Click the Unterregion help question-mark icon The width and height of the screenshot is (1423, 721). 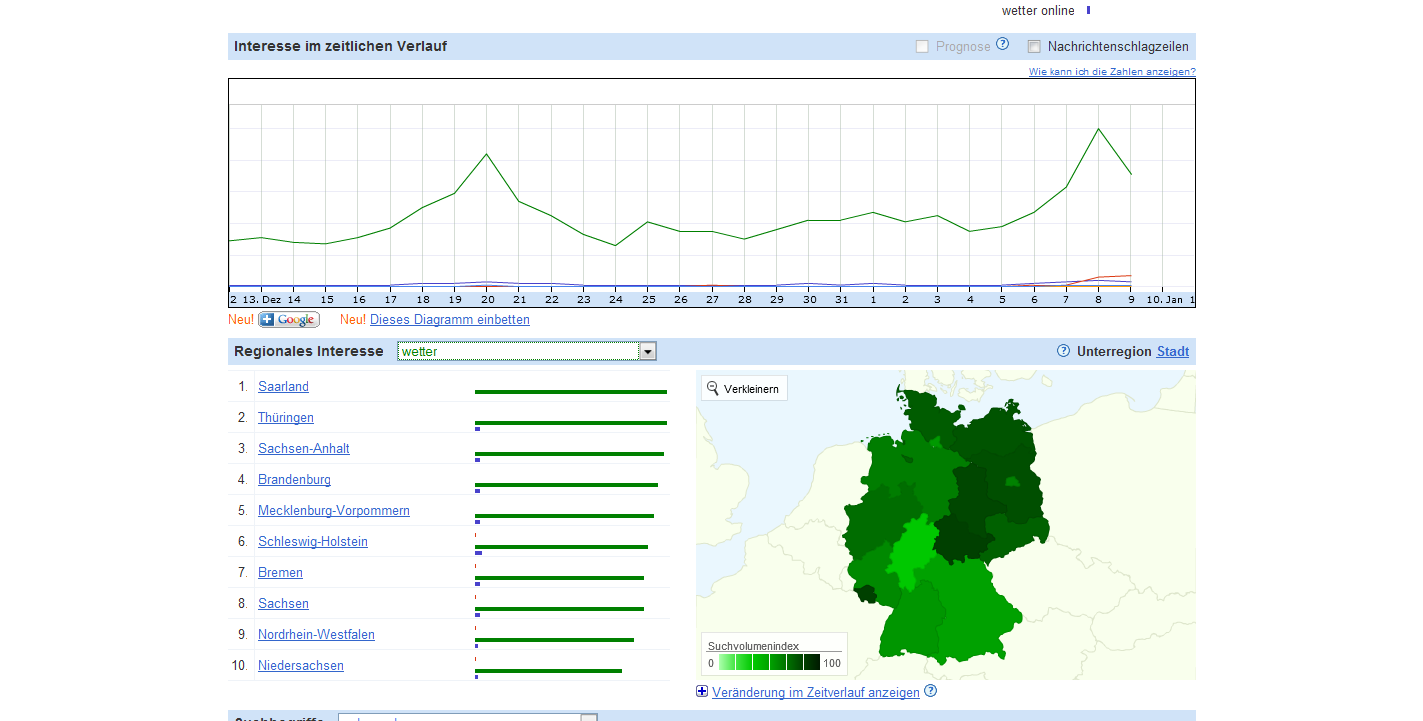(1064, 351)
